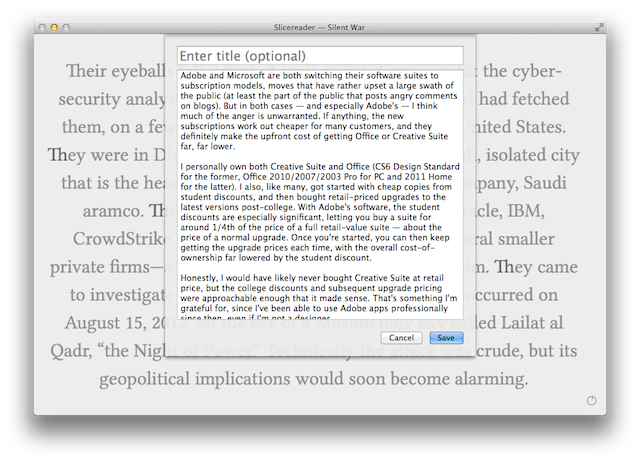Click "isolated city" in the reader text
Image resolution: width=640 pixels, height=462 pixels.
533,155
